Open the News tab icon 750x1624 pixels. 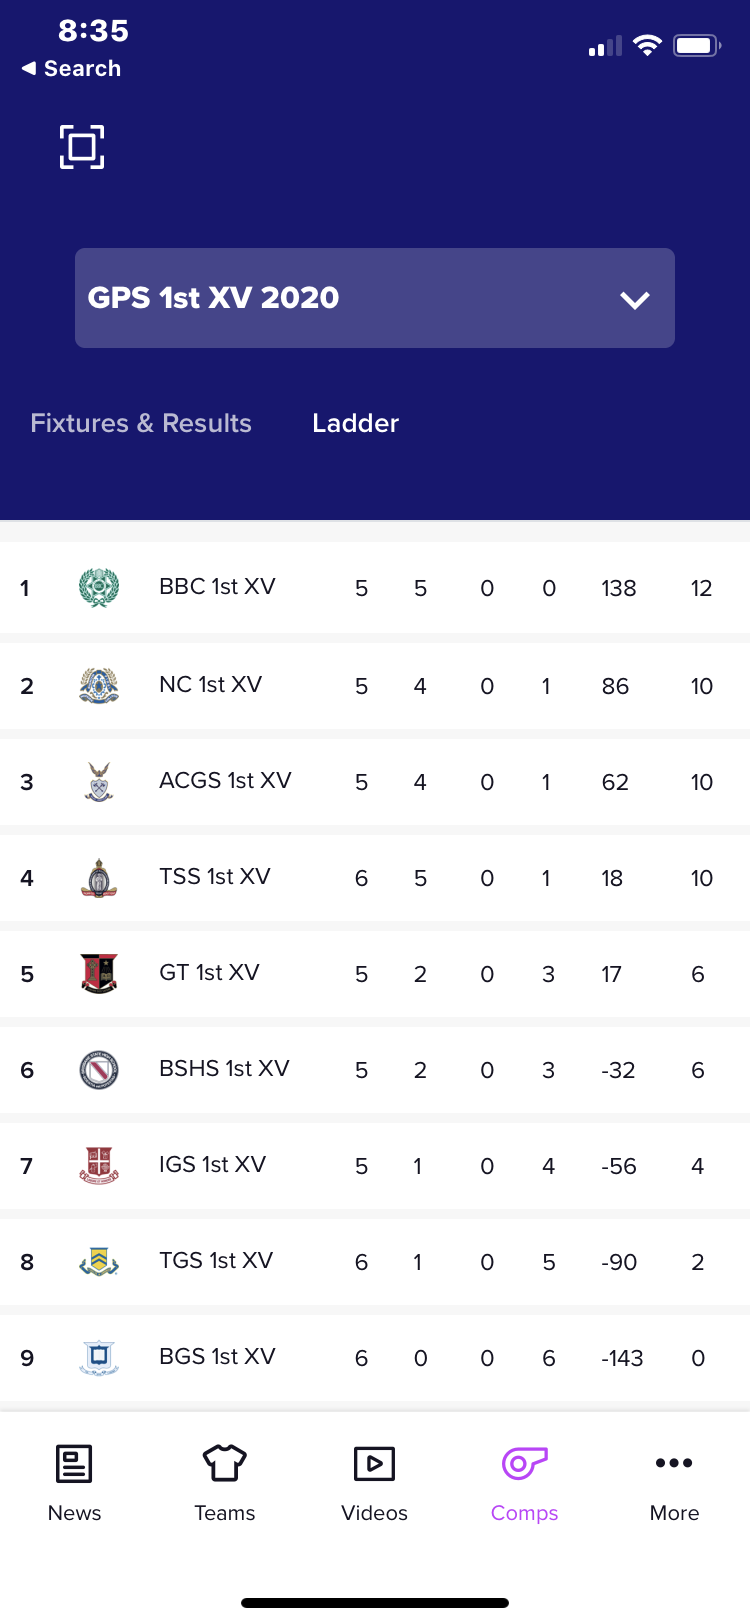[x=74, y=1464]
